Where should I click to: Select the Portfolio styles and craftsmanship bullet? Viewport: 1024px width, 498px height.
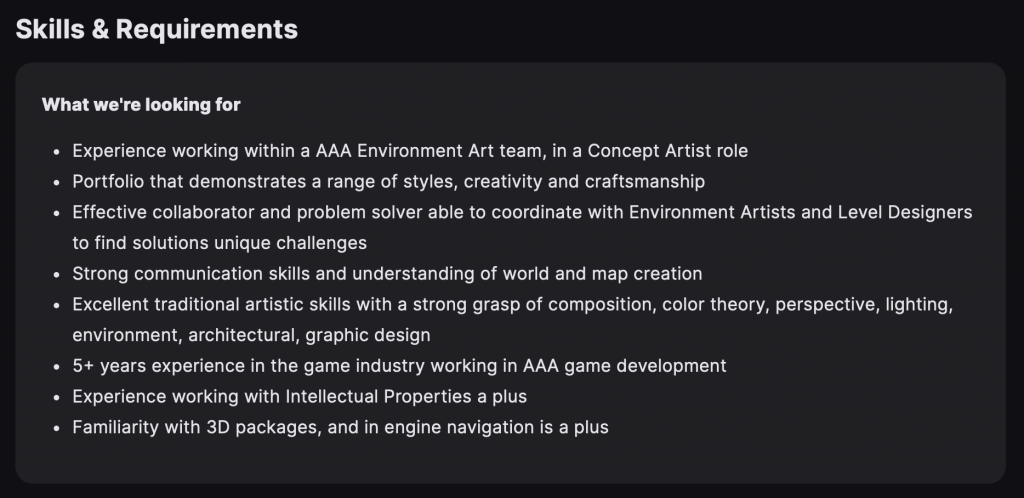(x=389, y=181)
